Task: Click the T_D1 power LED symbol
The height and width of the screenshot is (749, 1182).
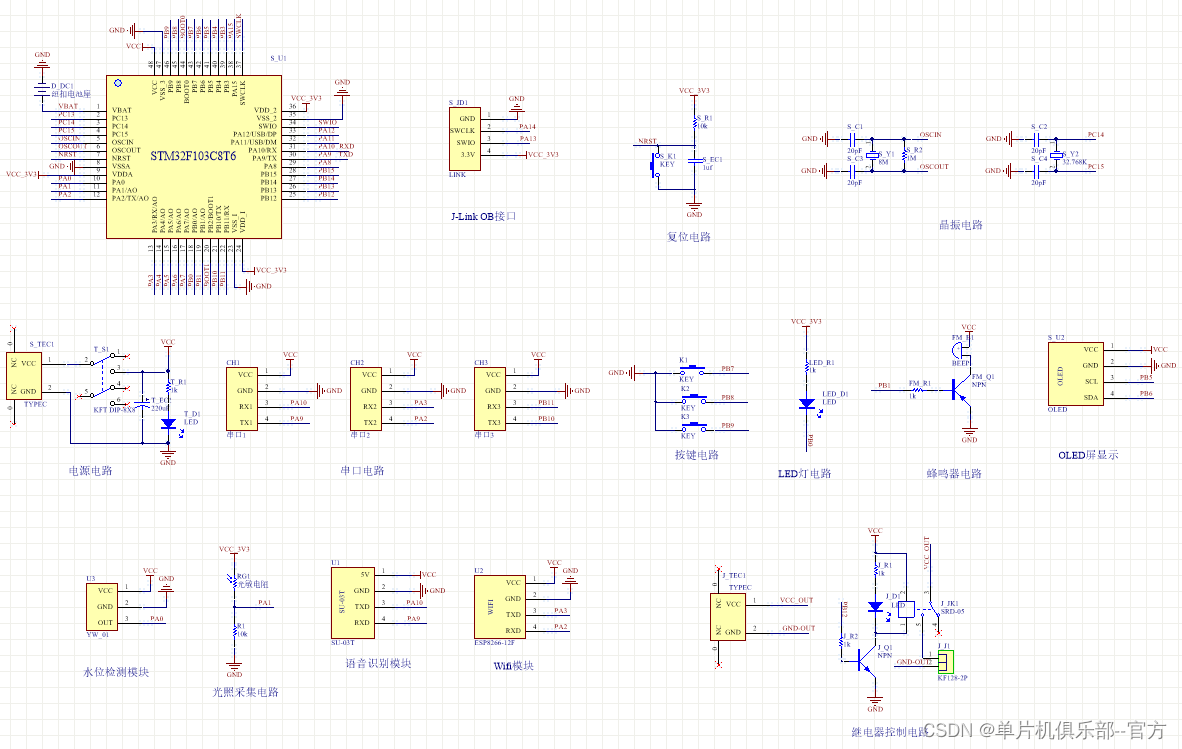Action: tap(168, 423)
